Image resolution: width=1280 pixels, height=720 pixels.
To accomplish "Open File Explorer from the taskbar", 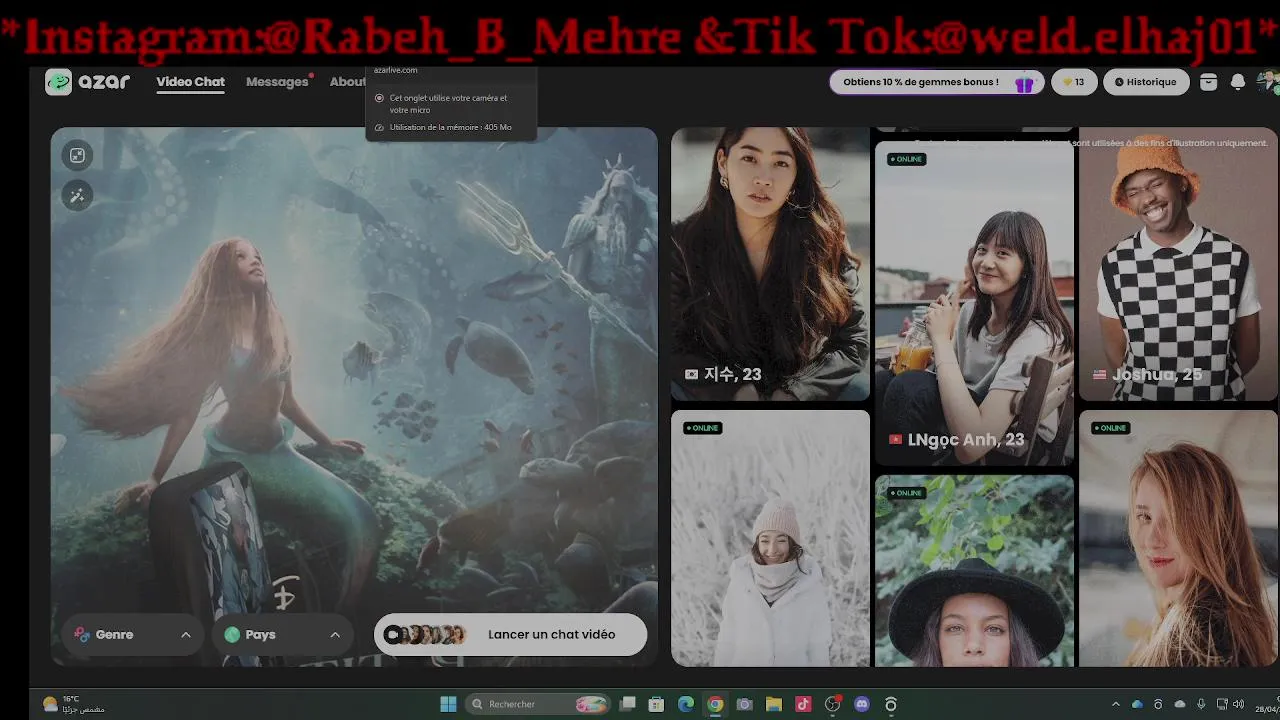I will [x=773, y=704].
